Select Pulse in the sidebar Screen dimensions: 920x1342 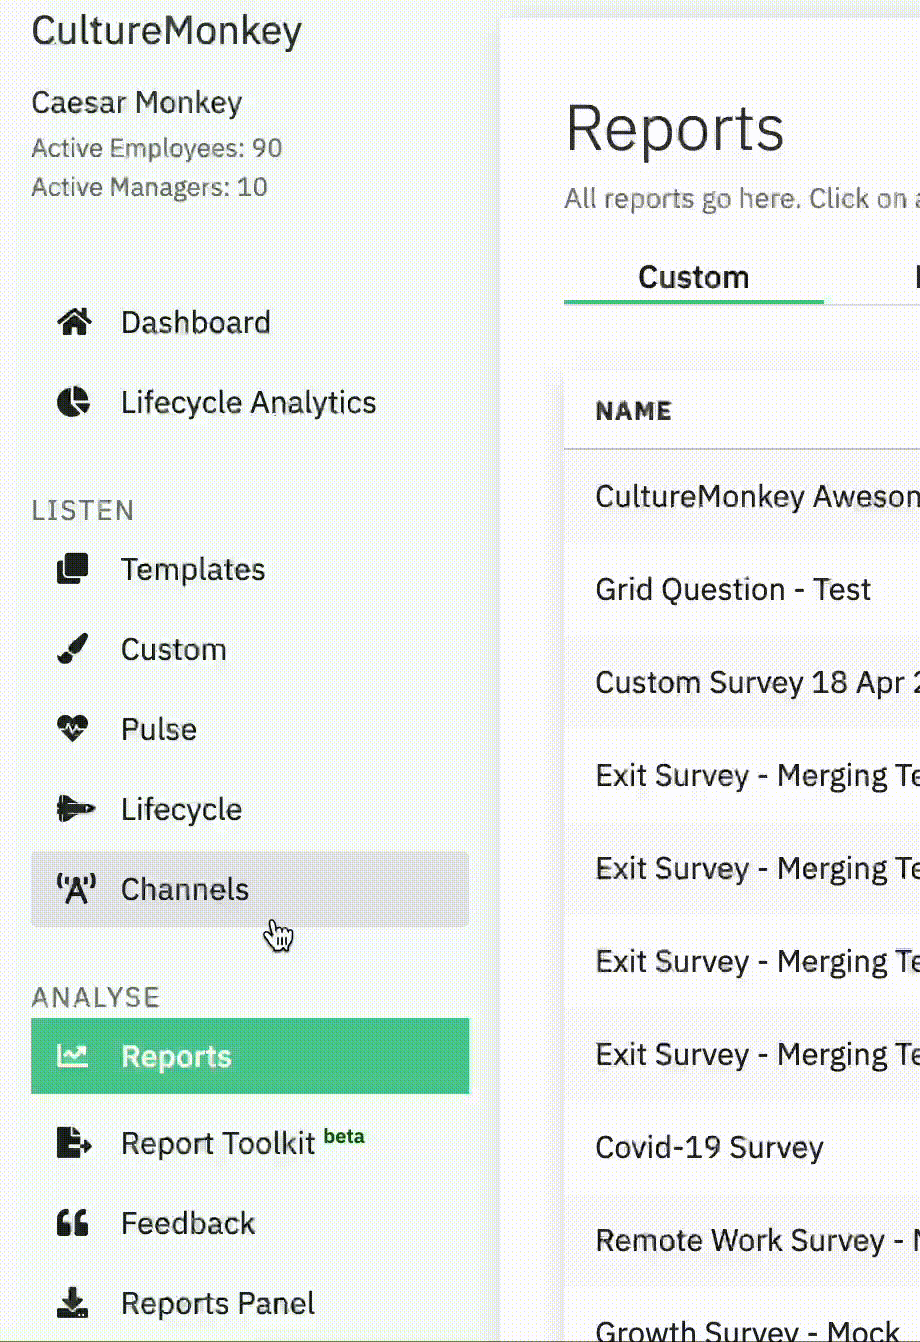coord(250,729)
